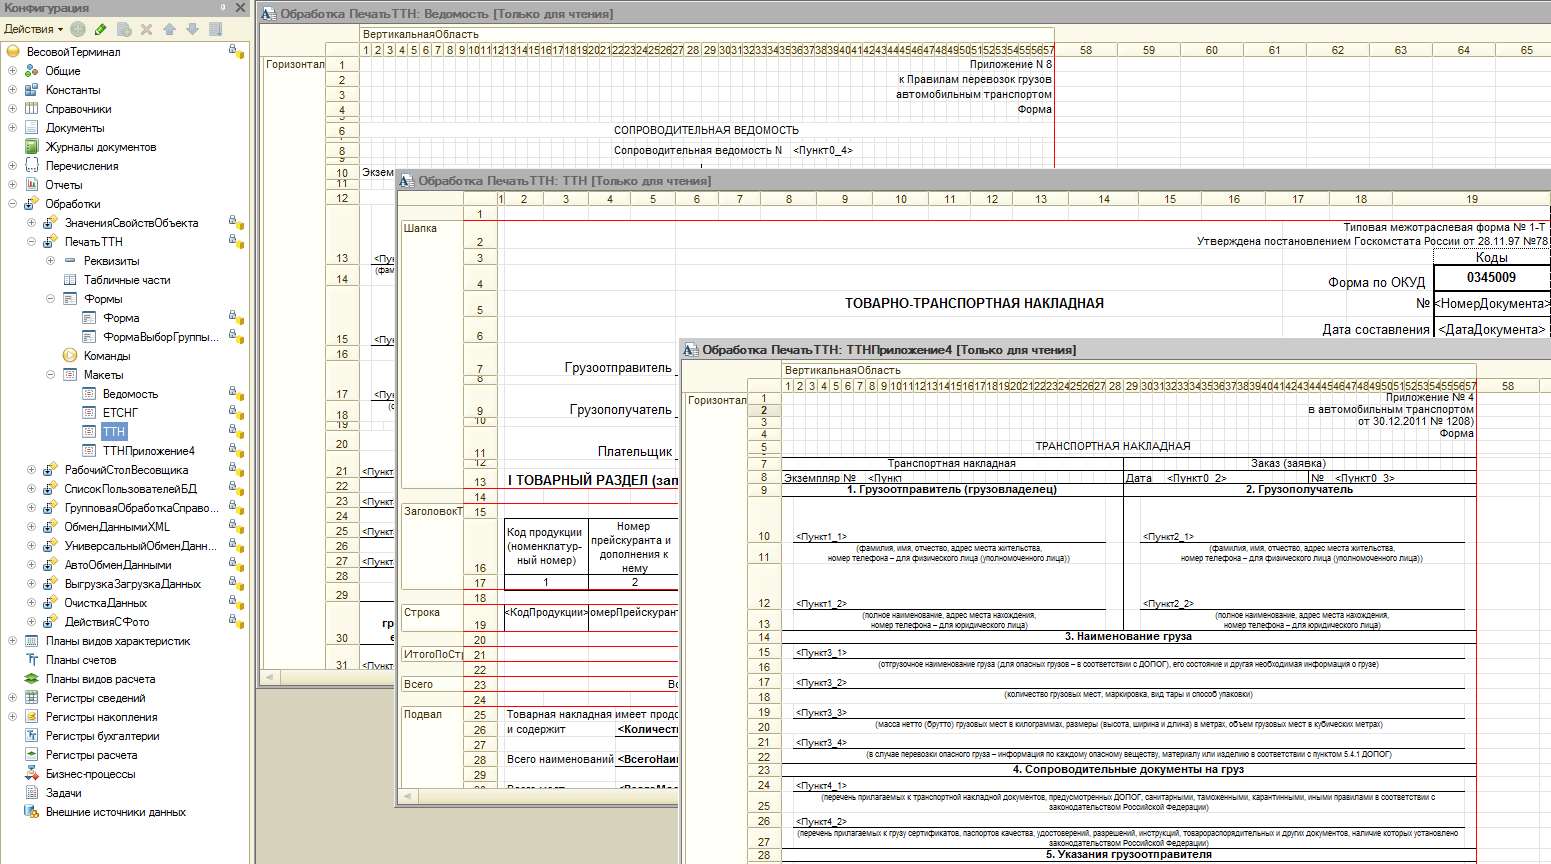The image size is (1551, 864).
Task: Open the Действия dropdown menu
Action: click(33, 29)
